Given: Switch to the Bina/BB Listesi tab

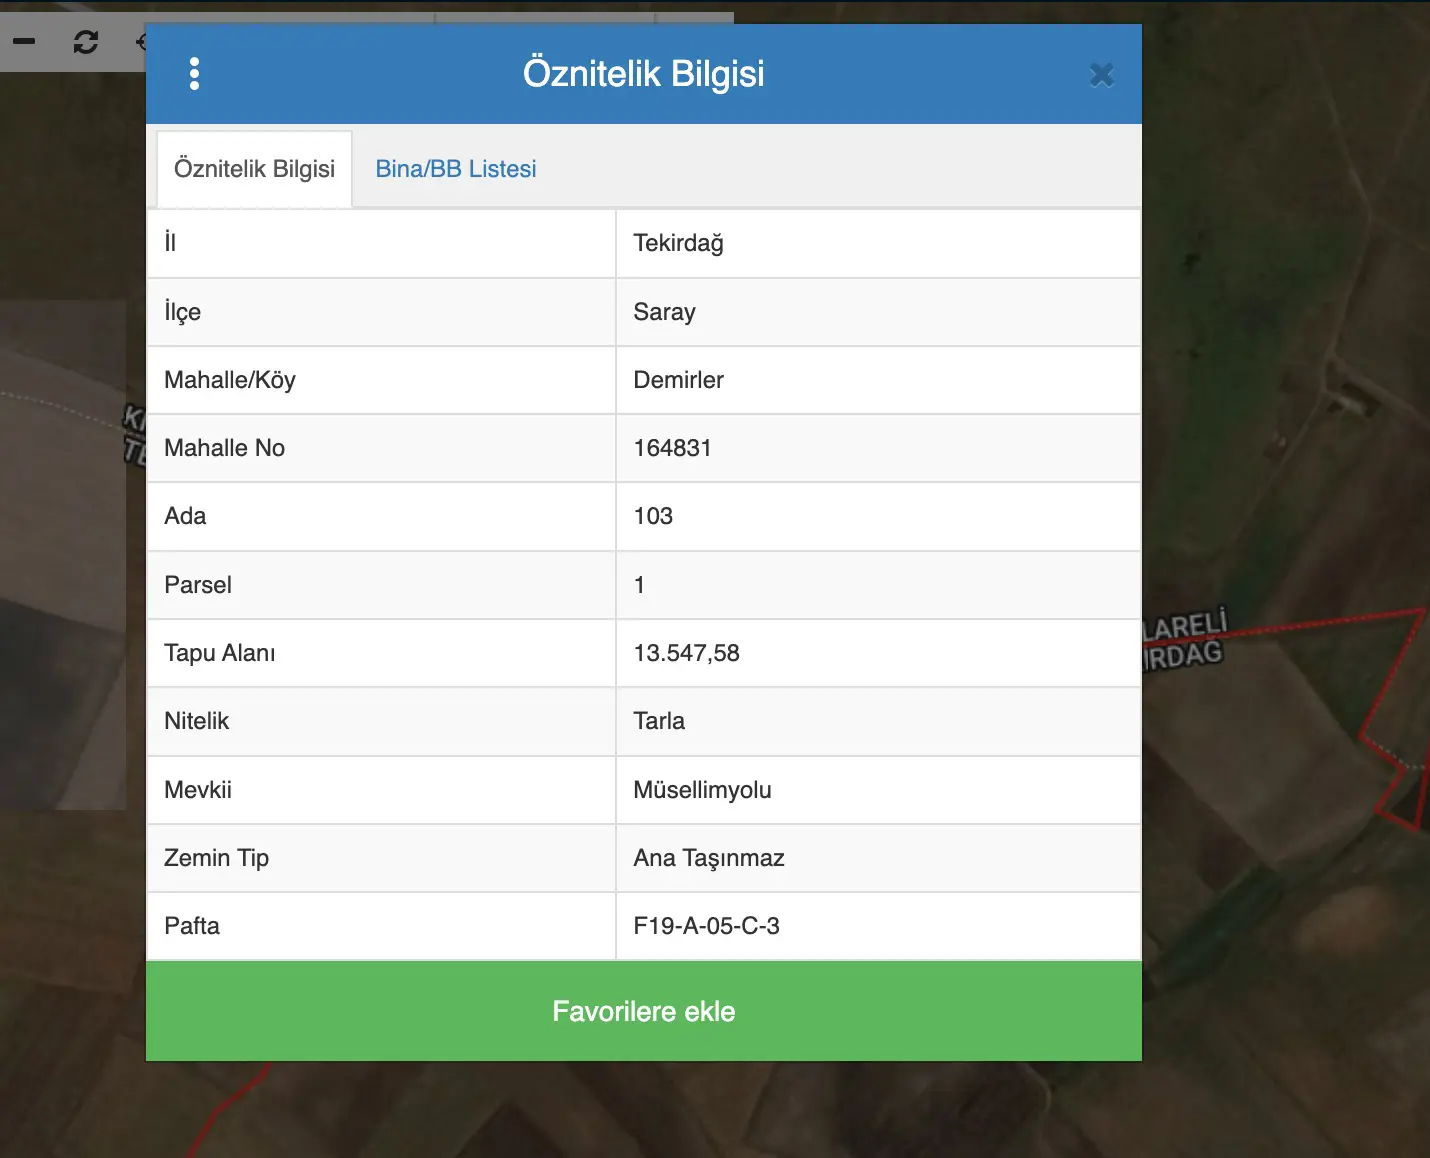Looking at the screenshot, I should click(x=456, y=169).
